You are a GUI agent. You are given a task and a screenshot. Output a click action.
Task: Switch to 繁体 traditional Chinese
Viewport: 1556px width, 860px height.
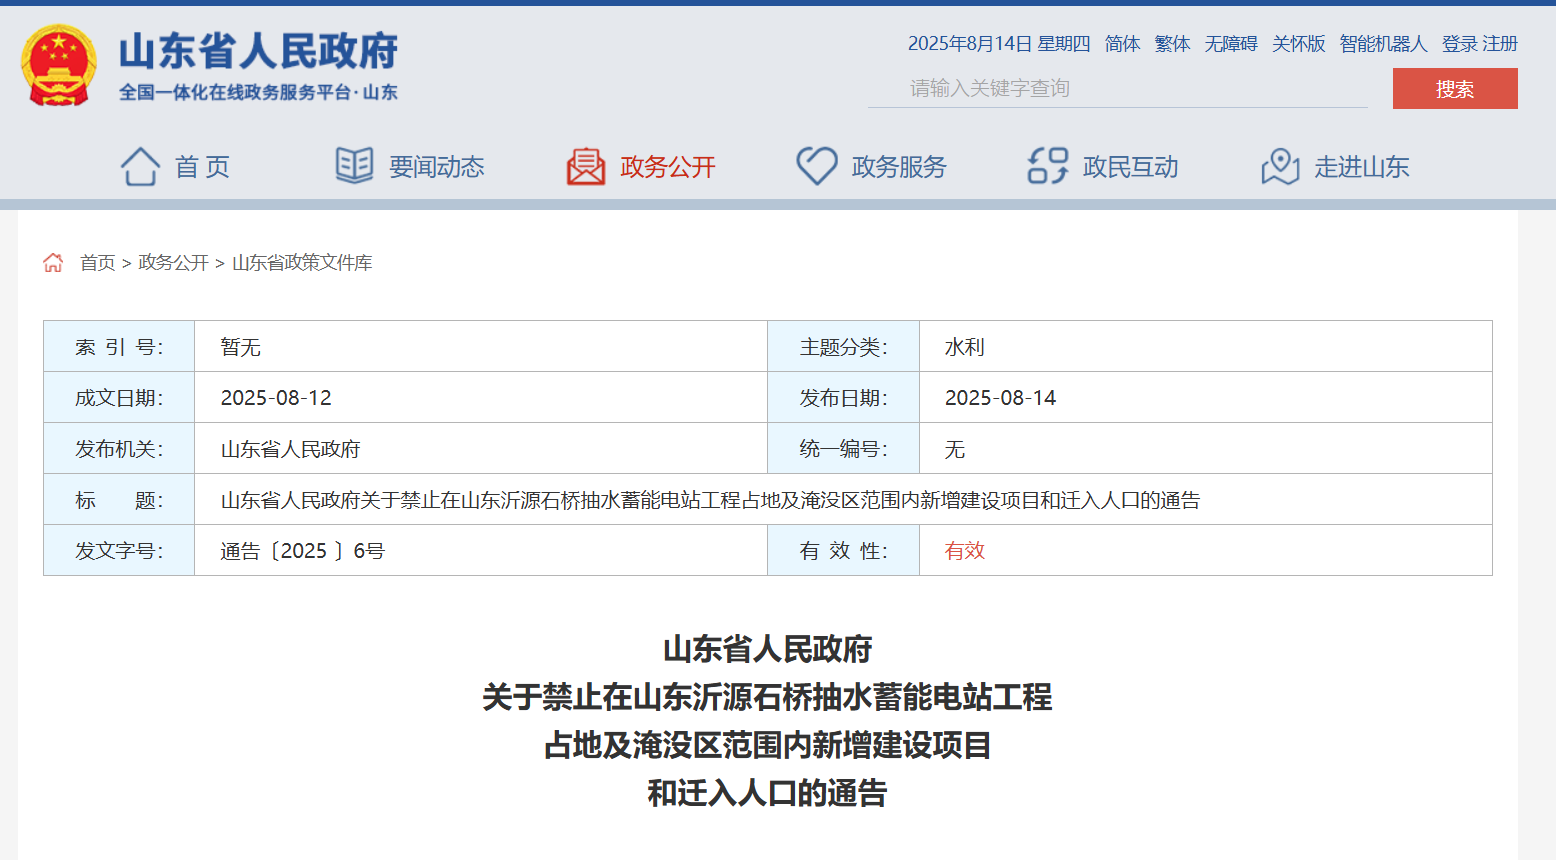pos(1172,44)
